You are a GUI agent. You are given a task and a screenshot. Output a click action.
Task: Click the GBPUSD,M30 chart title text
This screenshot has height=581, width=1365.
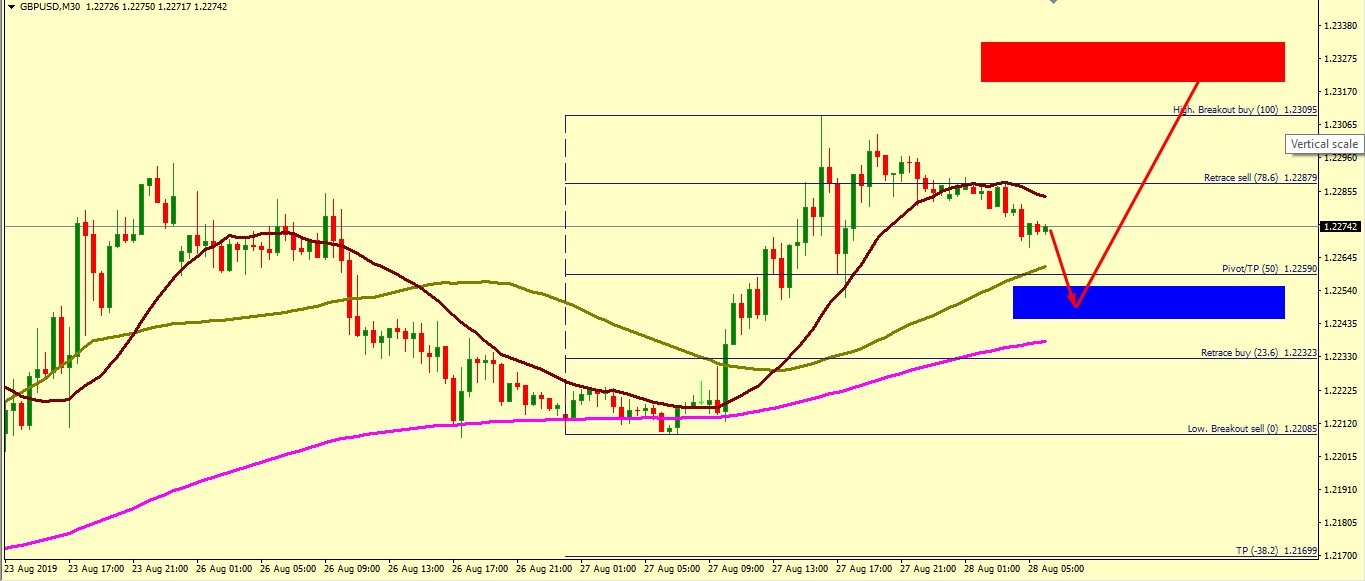(50, 7)
